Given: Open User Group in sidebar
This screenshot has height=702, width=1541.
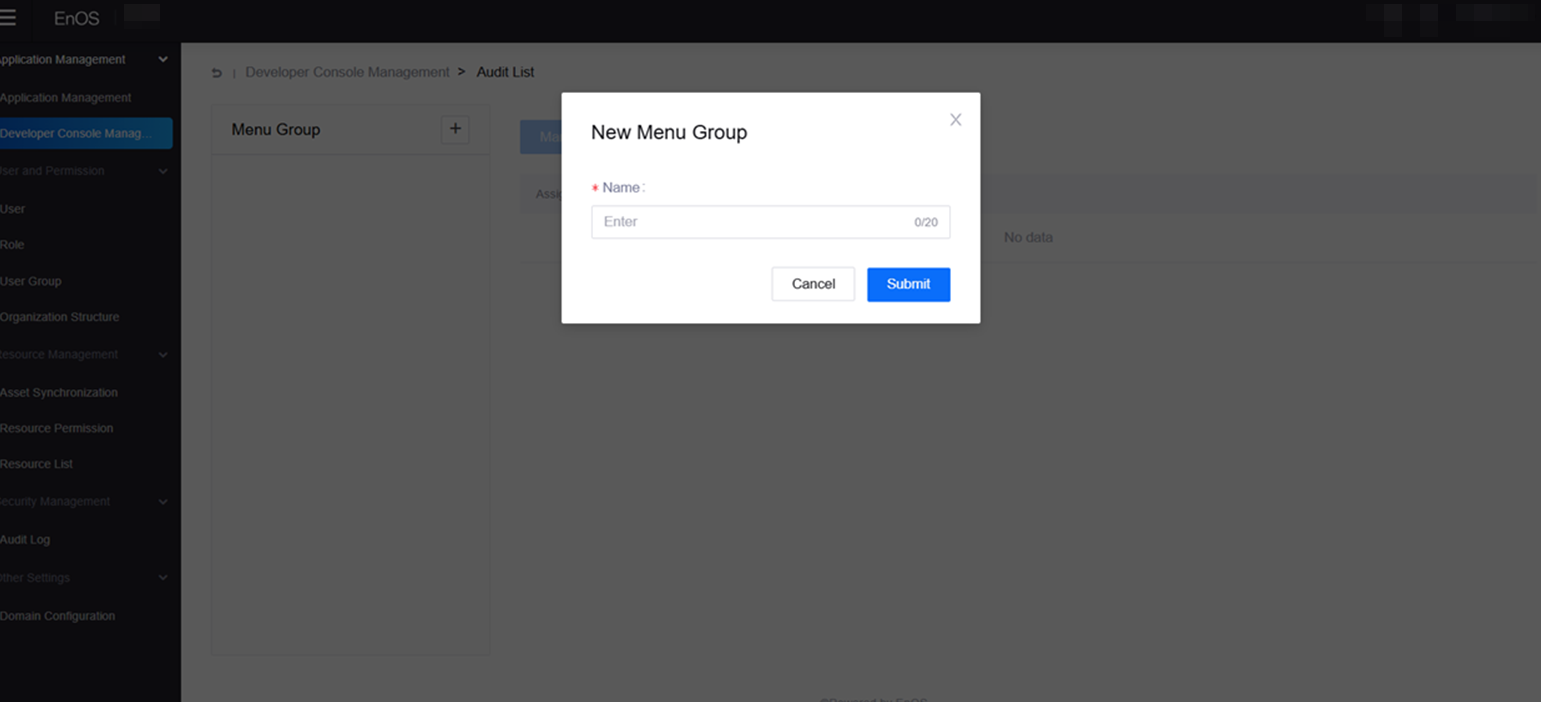Looking at the screenshot, I should [x=31, y=281].
